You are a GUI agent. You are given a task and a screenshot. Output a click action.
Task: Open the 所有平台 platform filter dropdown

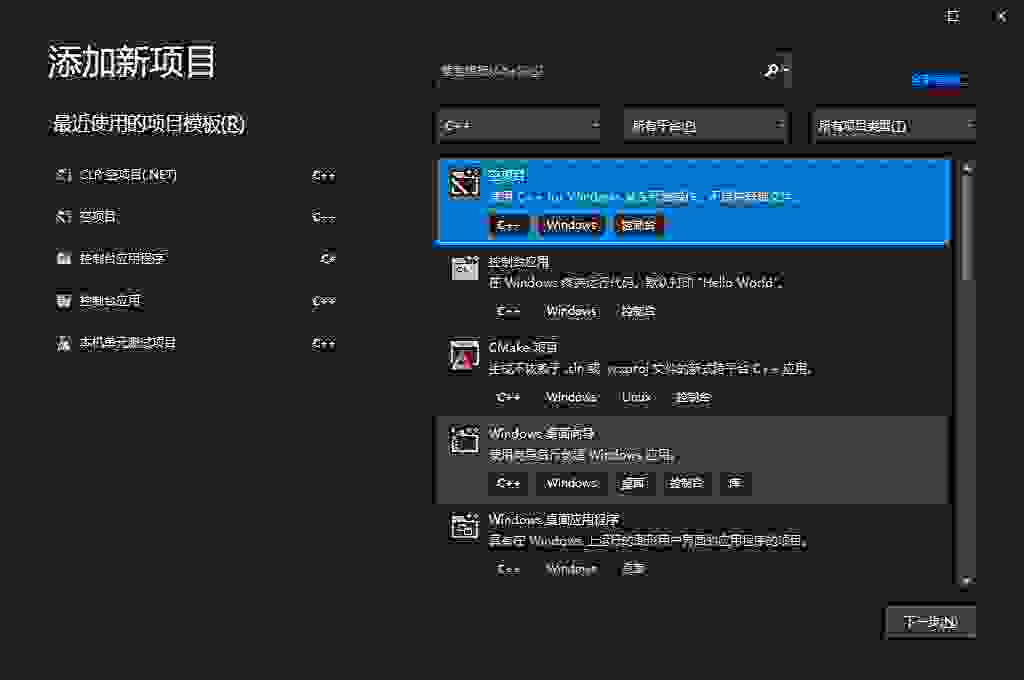pos(705,125)
